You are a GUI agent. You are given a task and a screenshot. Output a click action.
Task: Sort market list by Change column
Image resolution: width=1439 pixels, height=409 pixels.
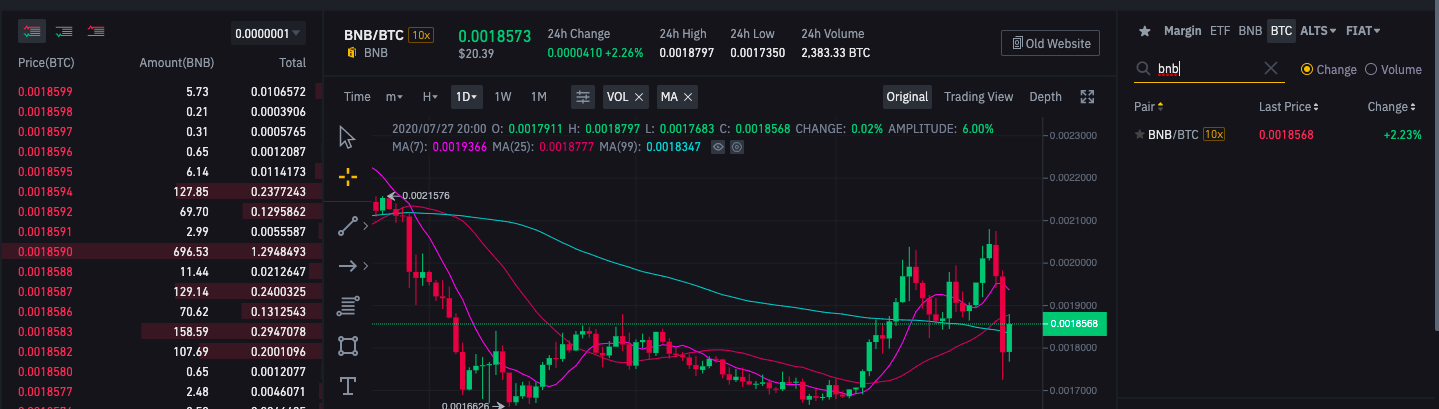[1392, 106]
